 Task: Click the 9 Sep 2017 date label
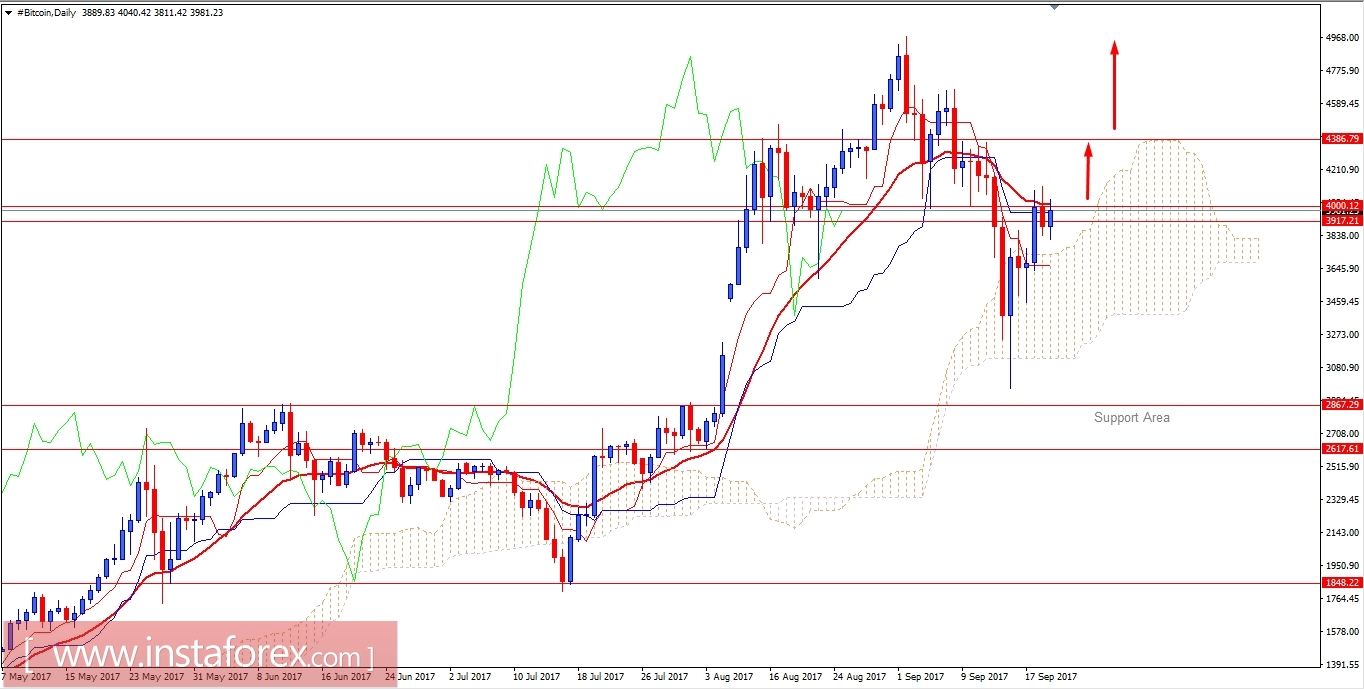(984, 677)
